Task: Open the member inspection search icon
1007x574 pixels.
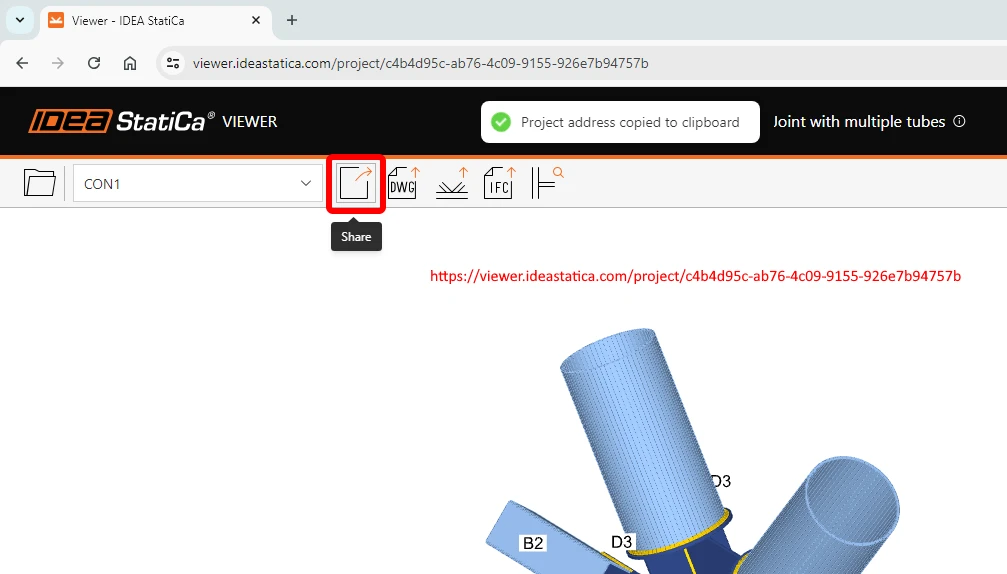Action: pos(547,183)
